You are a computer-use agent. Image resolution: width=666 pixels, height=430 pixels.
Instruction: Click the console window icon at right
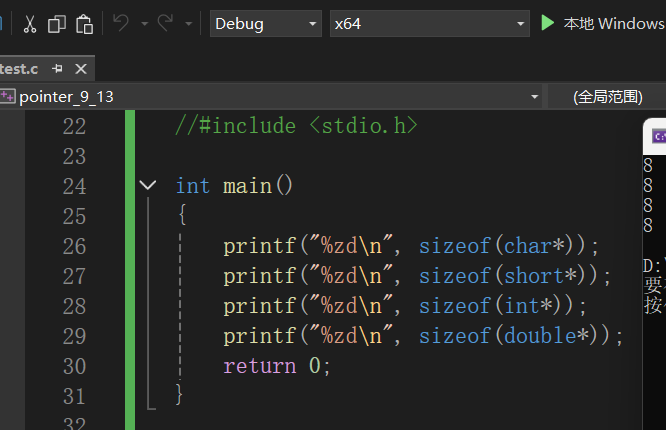pos(659,136)
